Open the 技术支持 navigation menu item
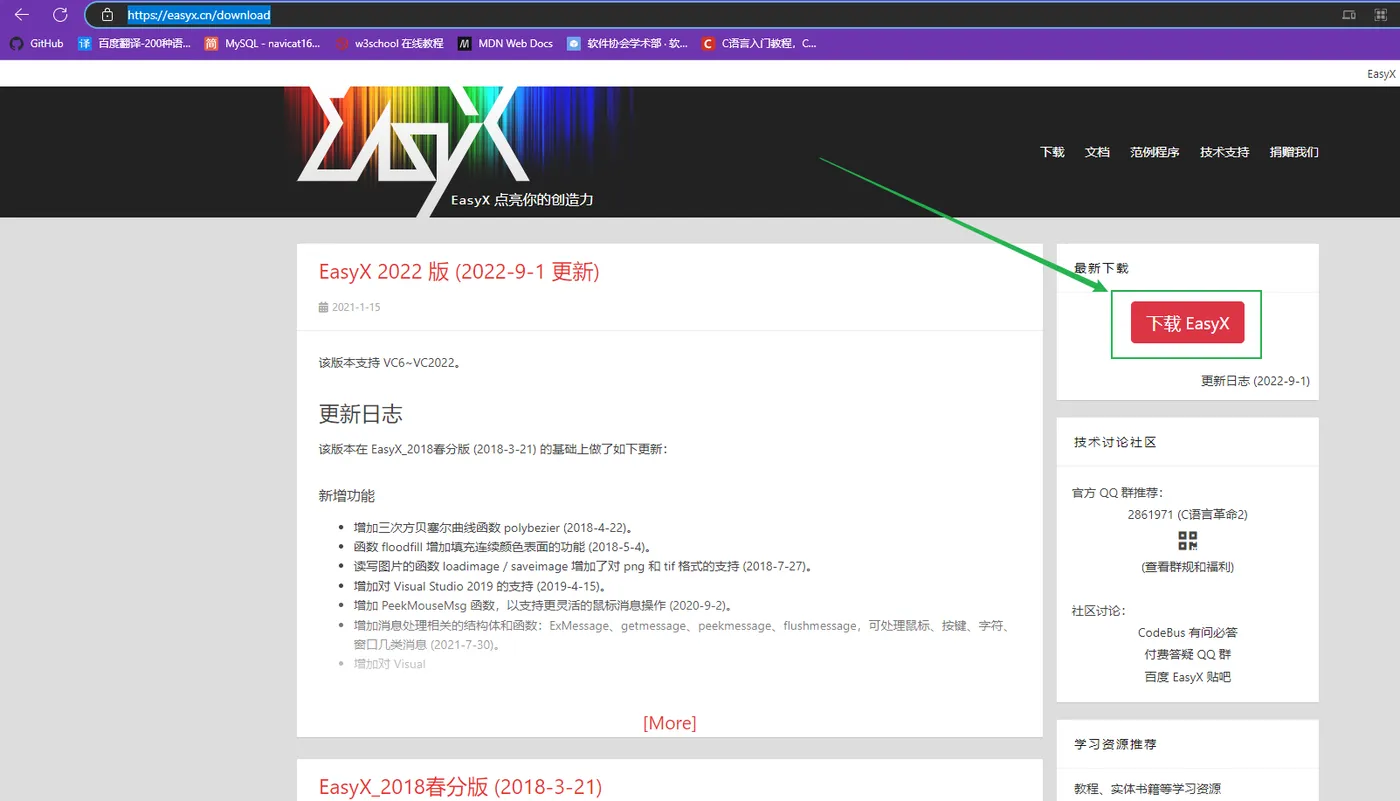1400x801 pixels. 1225,152
